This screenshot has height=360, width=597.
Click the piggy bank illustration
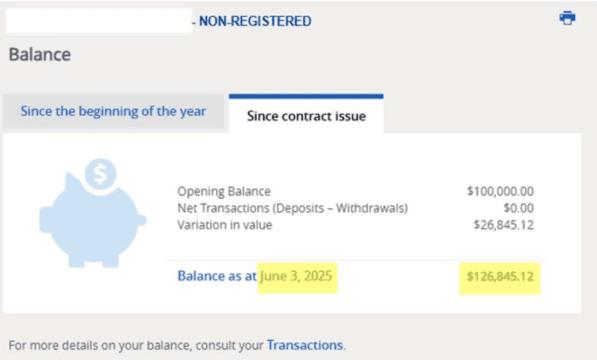pyautogui.click(x=93, y=220)
